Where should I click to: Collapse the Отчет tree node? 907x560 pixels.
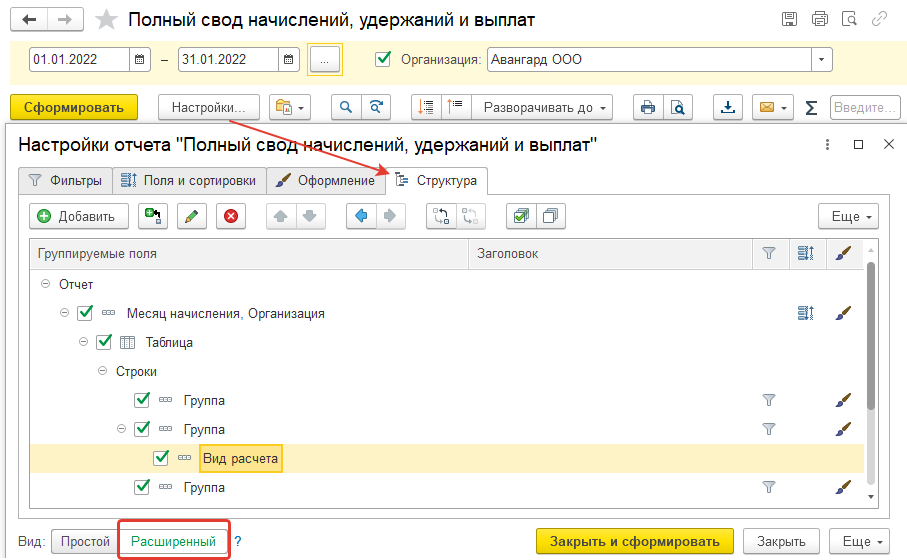(x=45, y=285)
